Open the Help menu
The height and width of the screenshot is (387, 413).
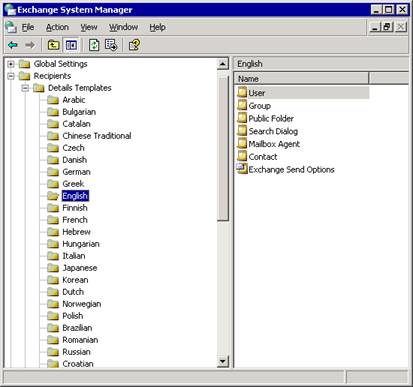point(157,27)
